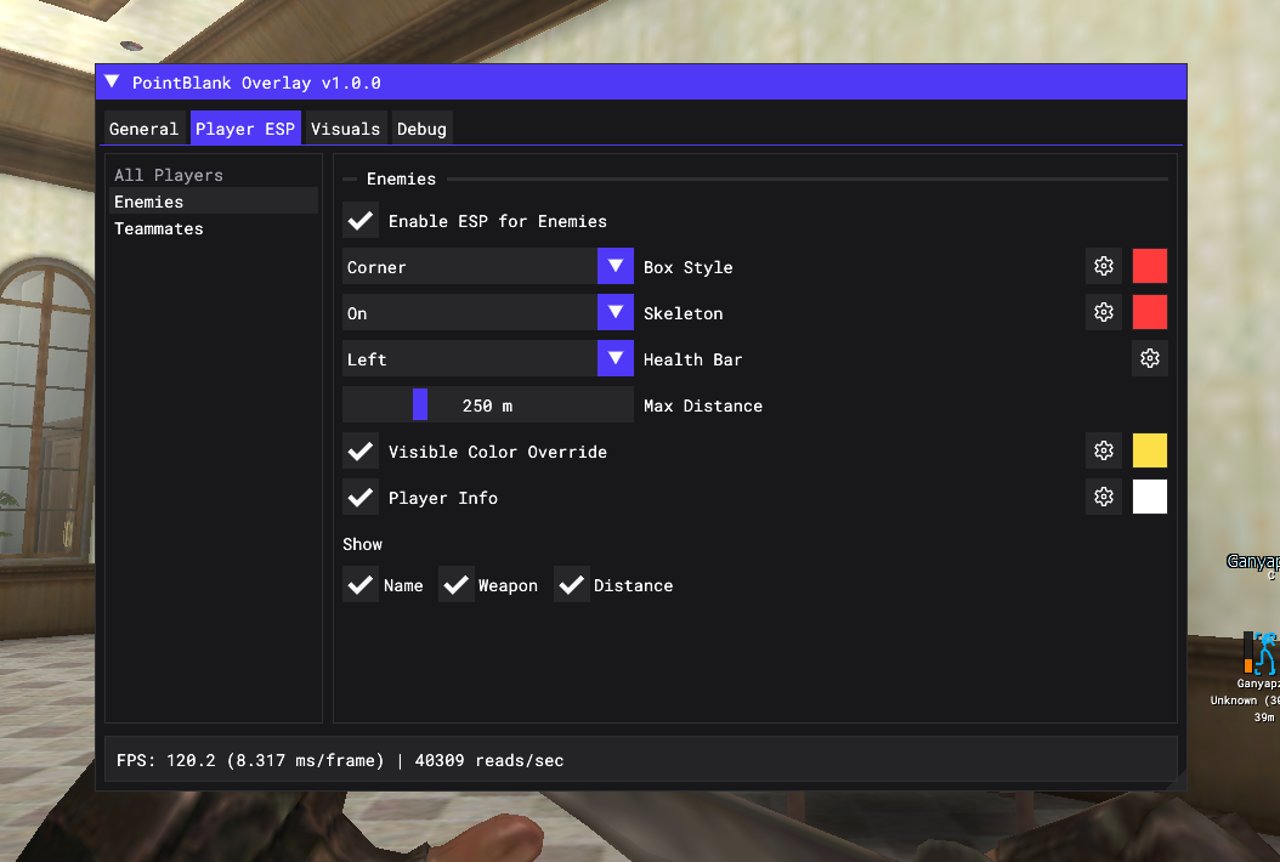Switch to the Visuals tab
Screen dimensions: 1280x862
[346, 128]
